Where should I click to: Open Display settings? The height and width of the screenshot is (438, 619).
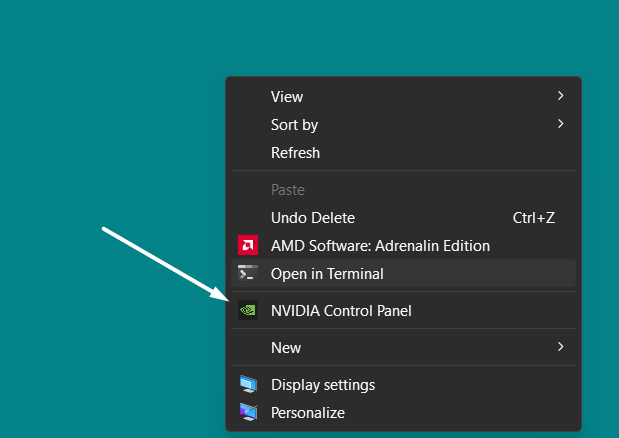click(323, 385)
